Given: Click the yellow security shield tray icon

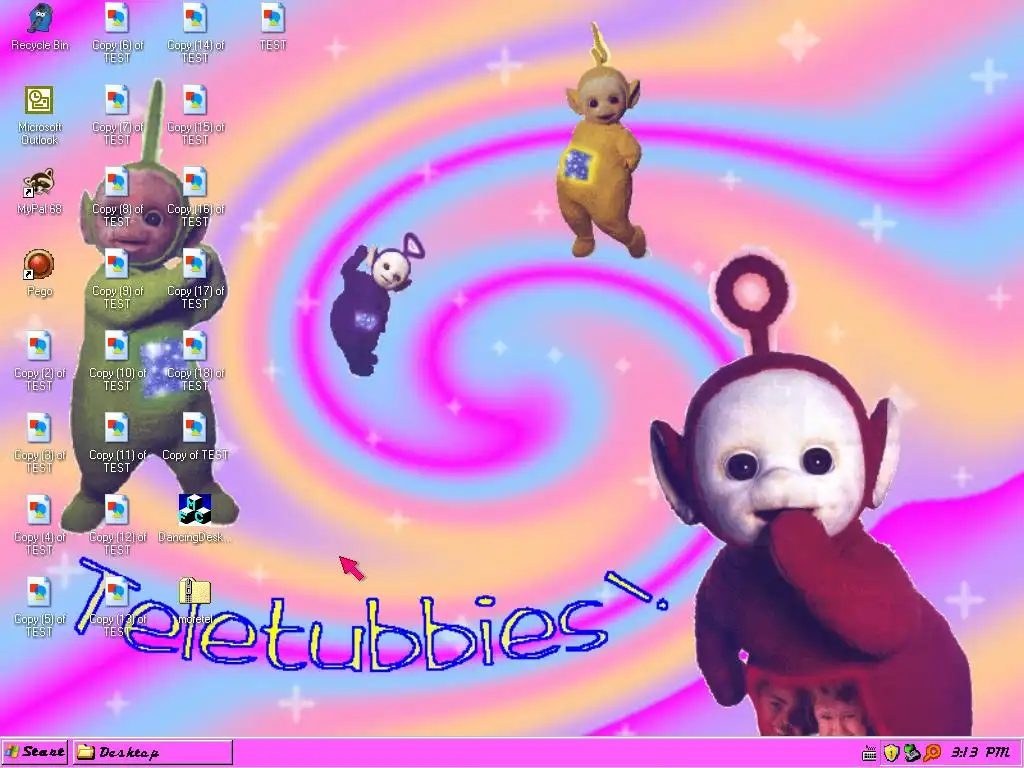Looking at the screenshot, I should (891, 753).
